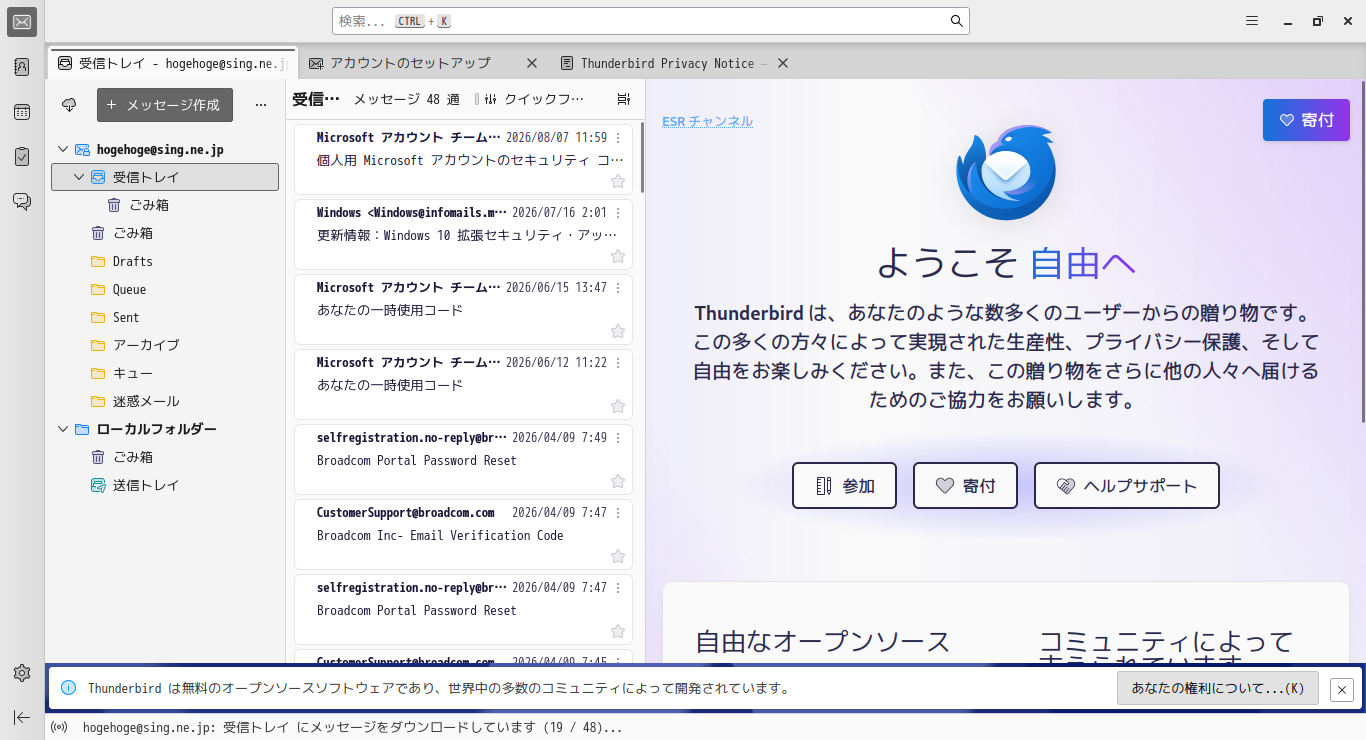Collapse the 受信トレイ folder expander

coord(79,177)
